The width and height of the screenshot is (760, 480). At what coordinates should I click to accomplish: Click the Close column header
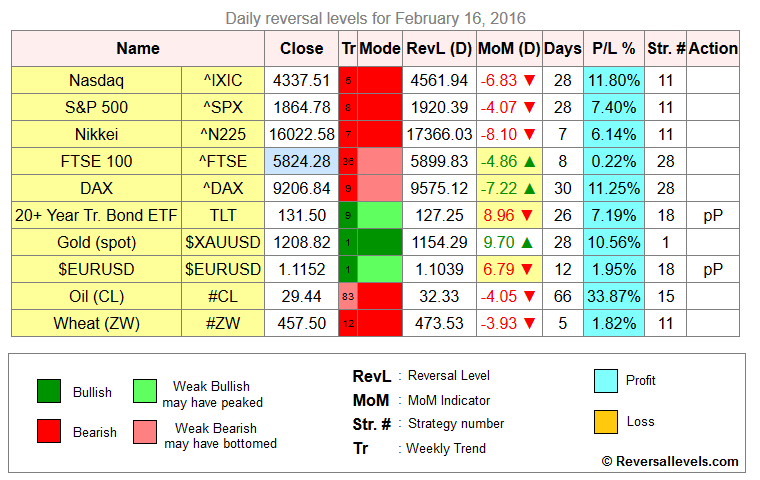[301, 48]
